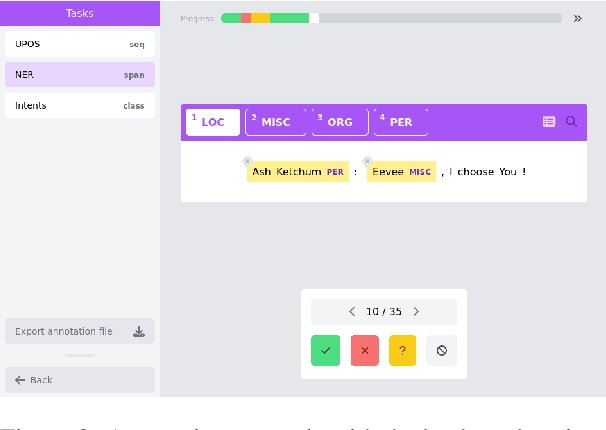Click the red reject X button
The image size is (606, 430).
pyautogui.click(x=364, y=350)
